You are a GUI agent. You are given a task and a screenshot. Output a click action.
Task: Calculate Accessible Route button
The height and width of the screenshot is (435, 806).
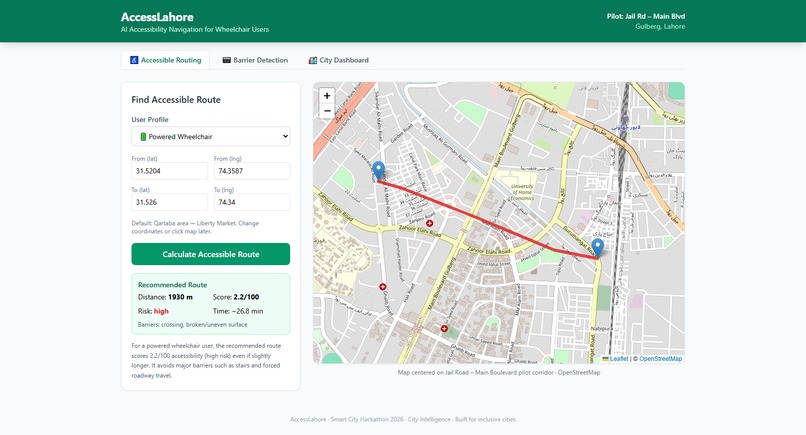(211, 254)
